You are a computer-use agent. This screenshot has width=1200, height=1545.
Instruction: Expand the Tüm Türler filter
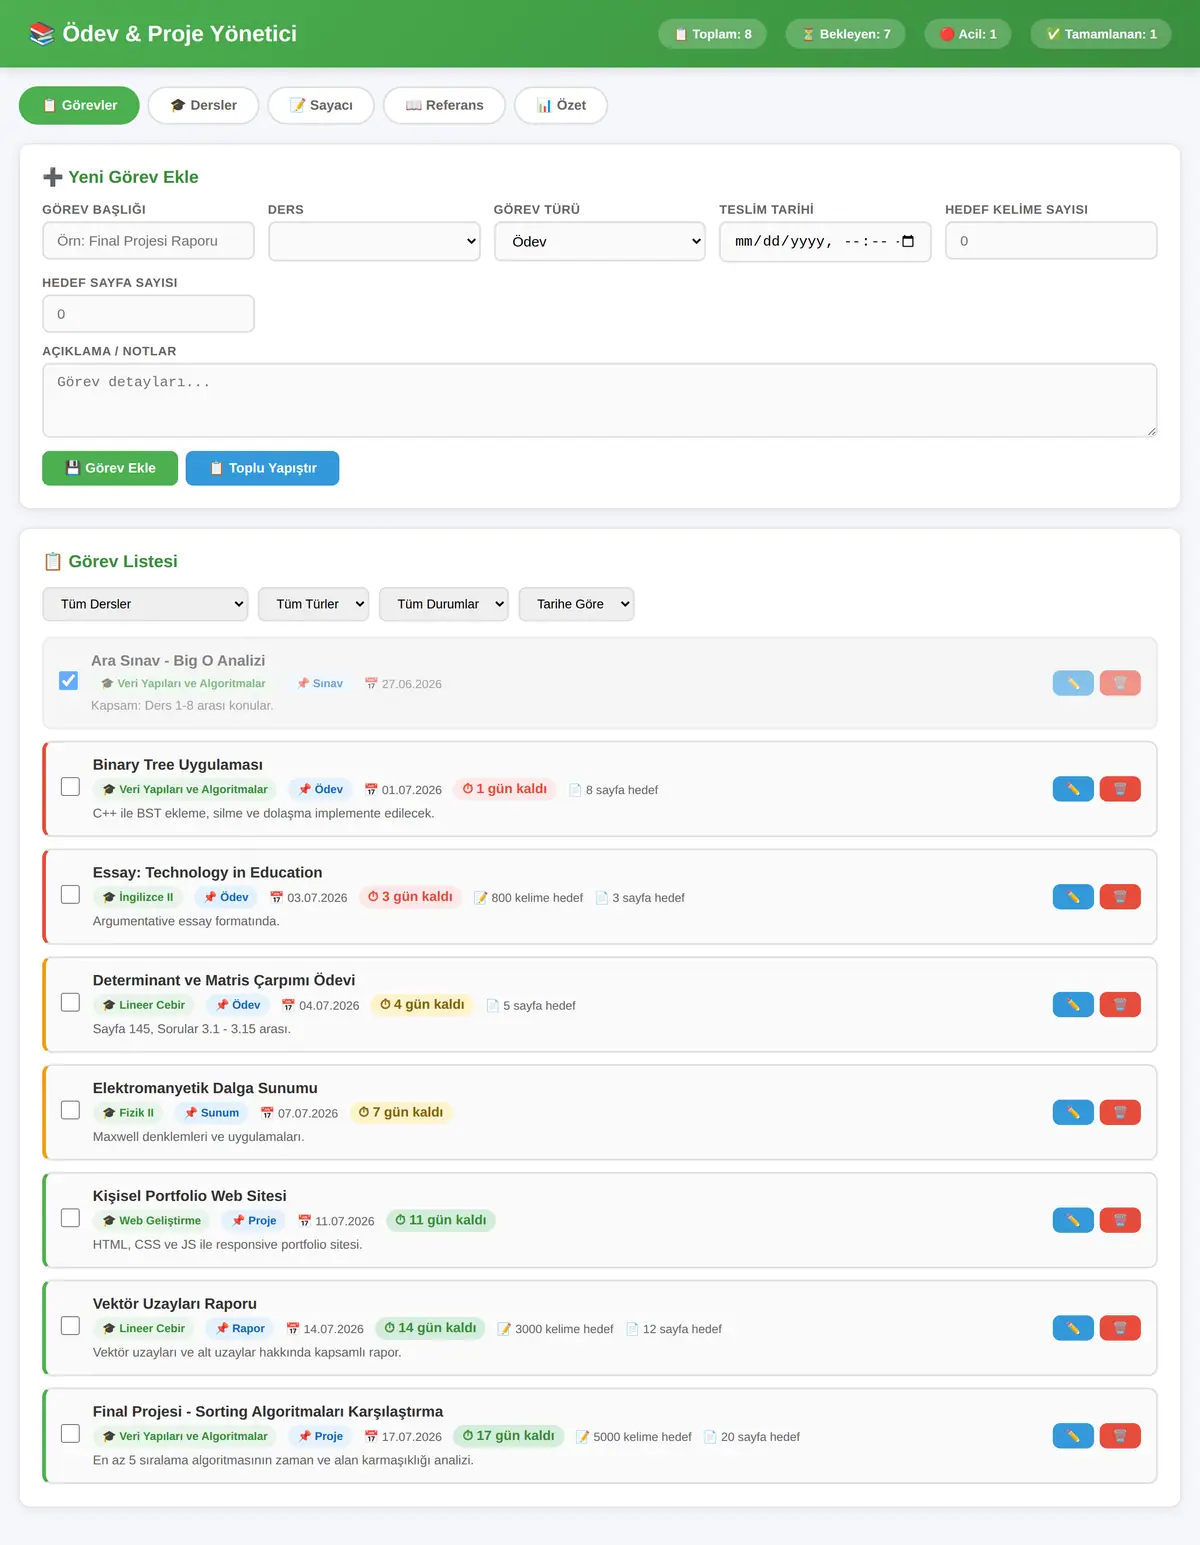pos(314,604)
